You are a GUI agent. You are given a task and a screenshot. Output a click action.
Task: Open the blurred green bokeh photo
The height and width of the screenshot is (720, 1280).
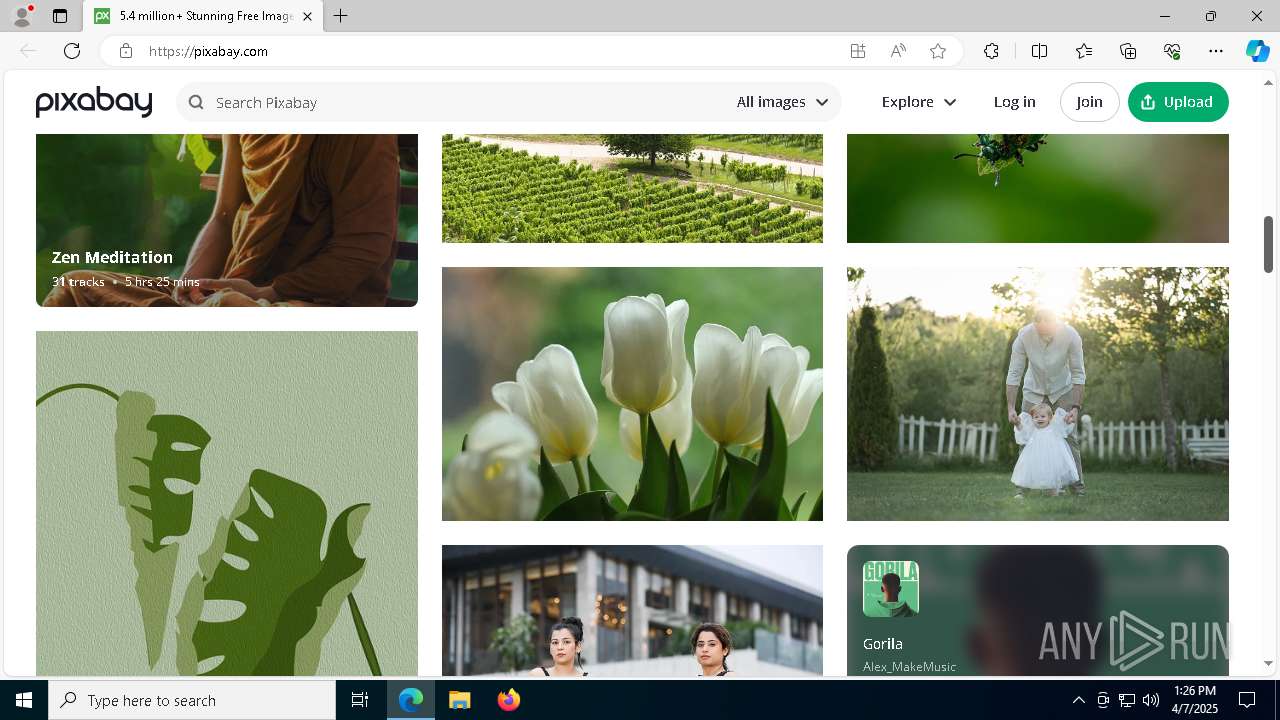[x=1037, y=188]
